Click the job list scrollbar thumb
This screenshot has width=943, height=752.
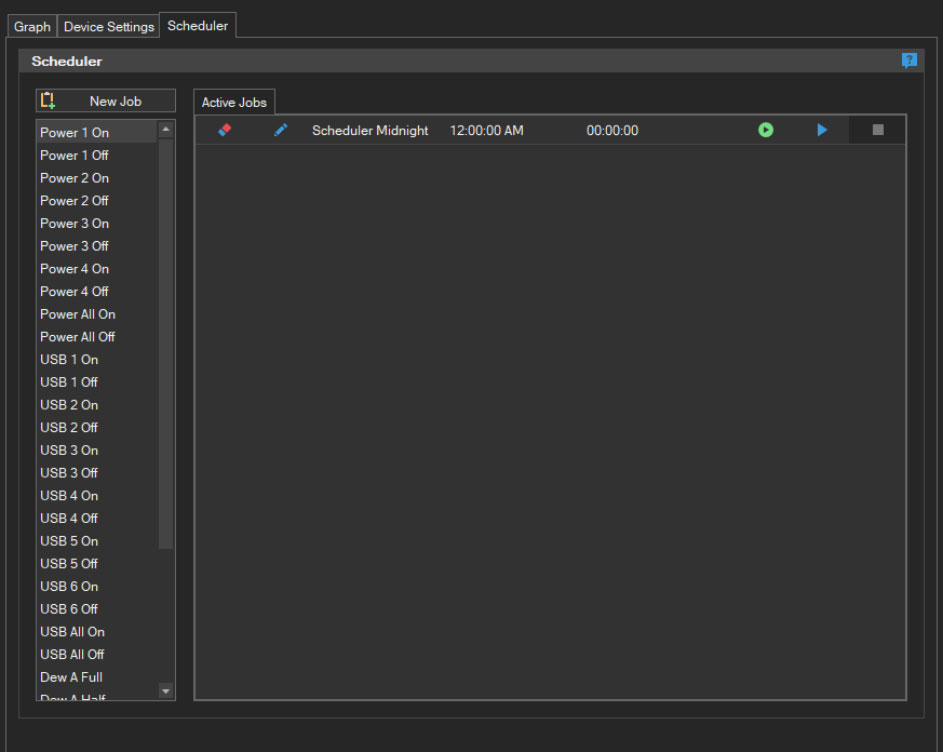point(166,344)
